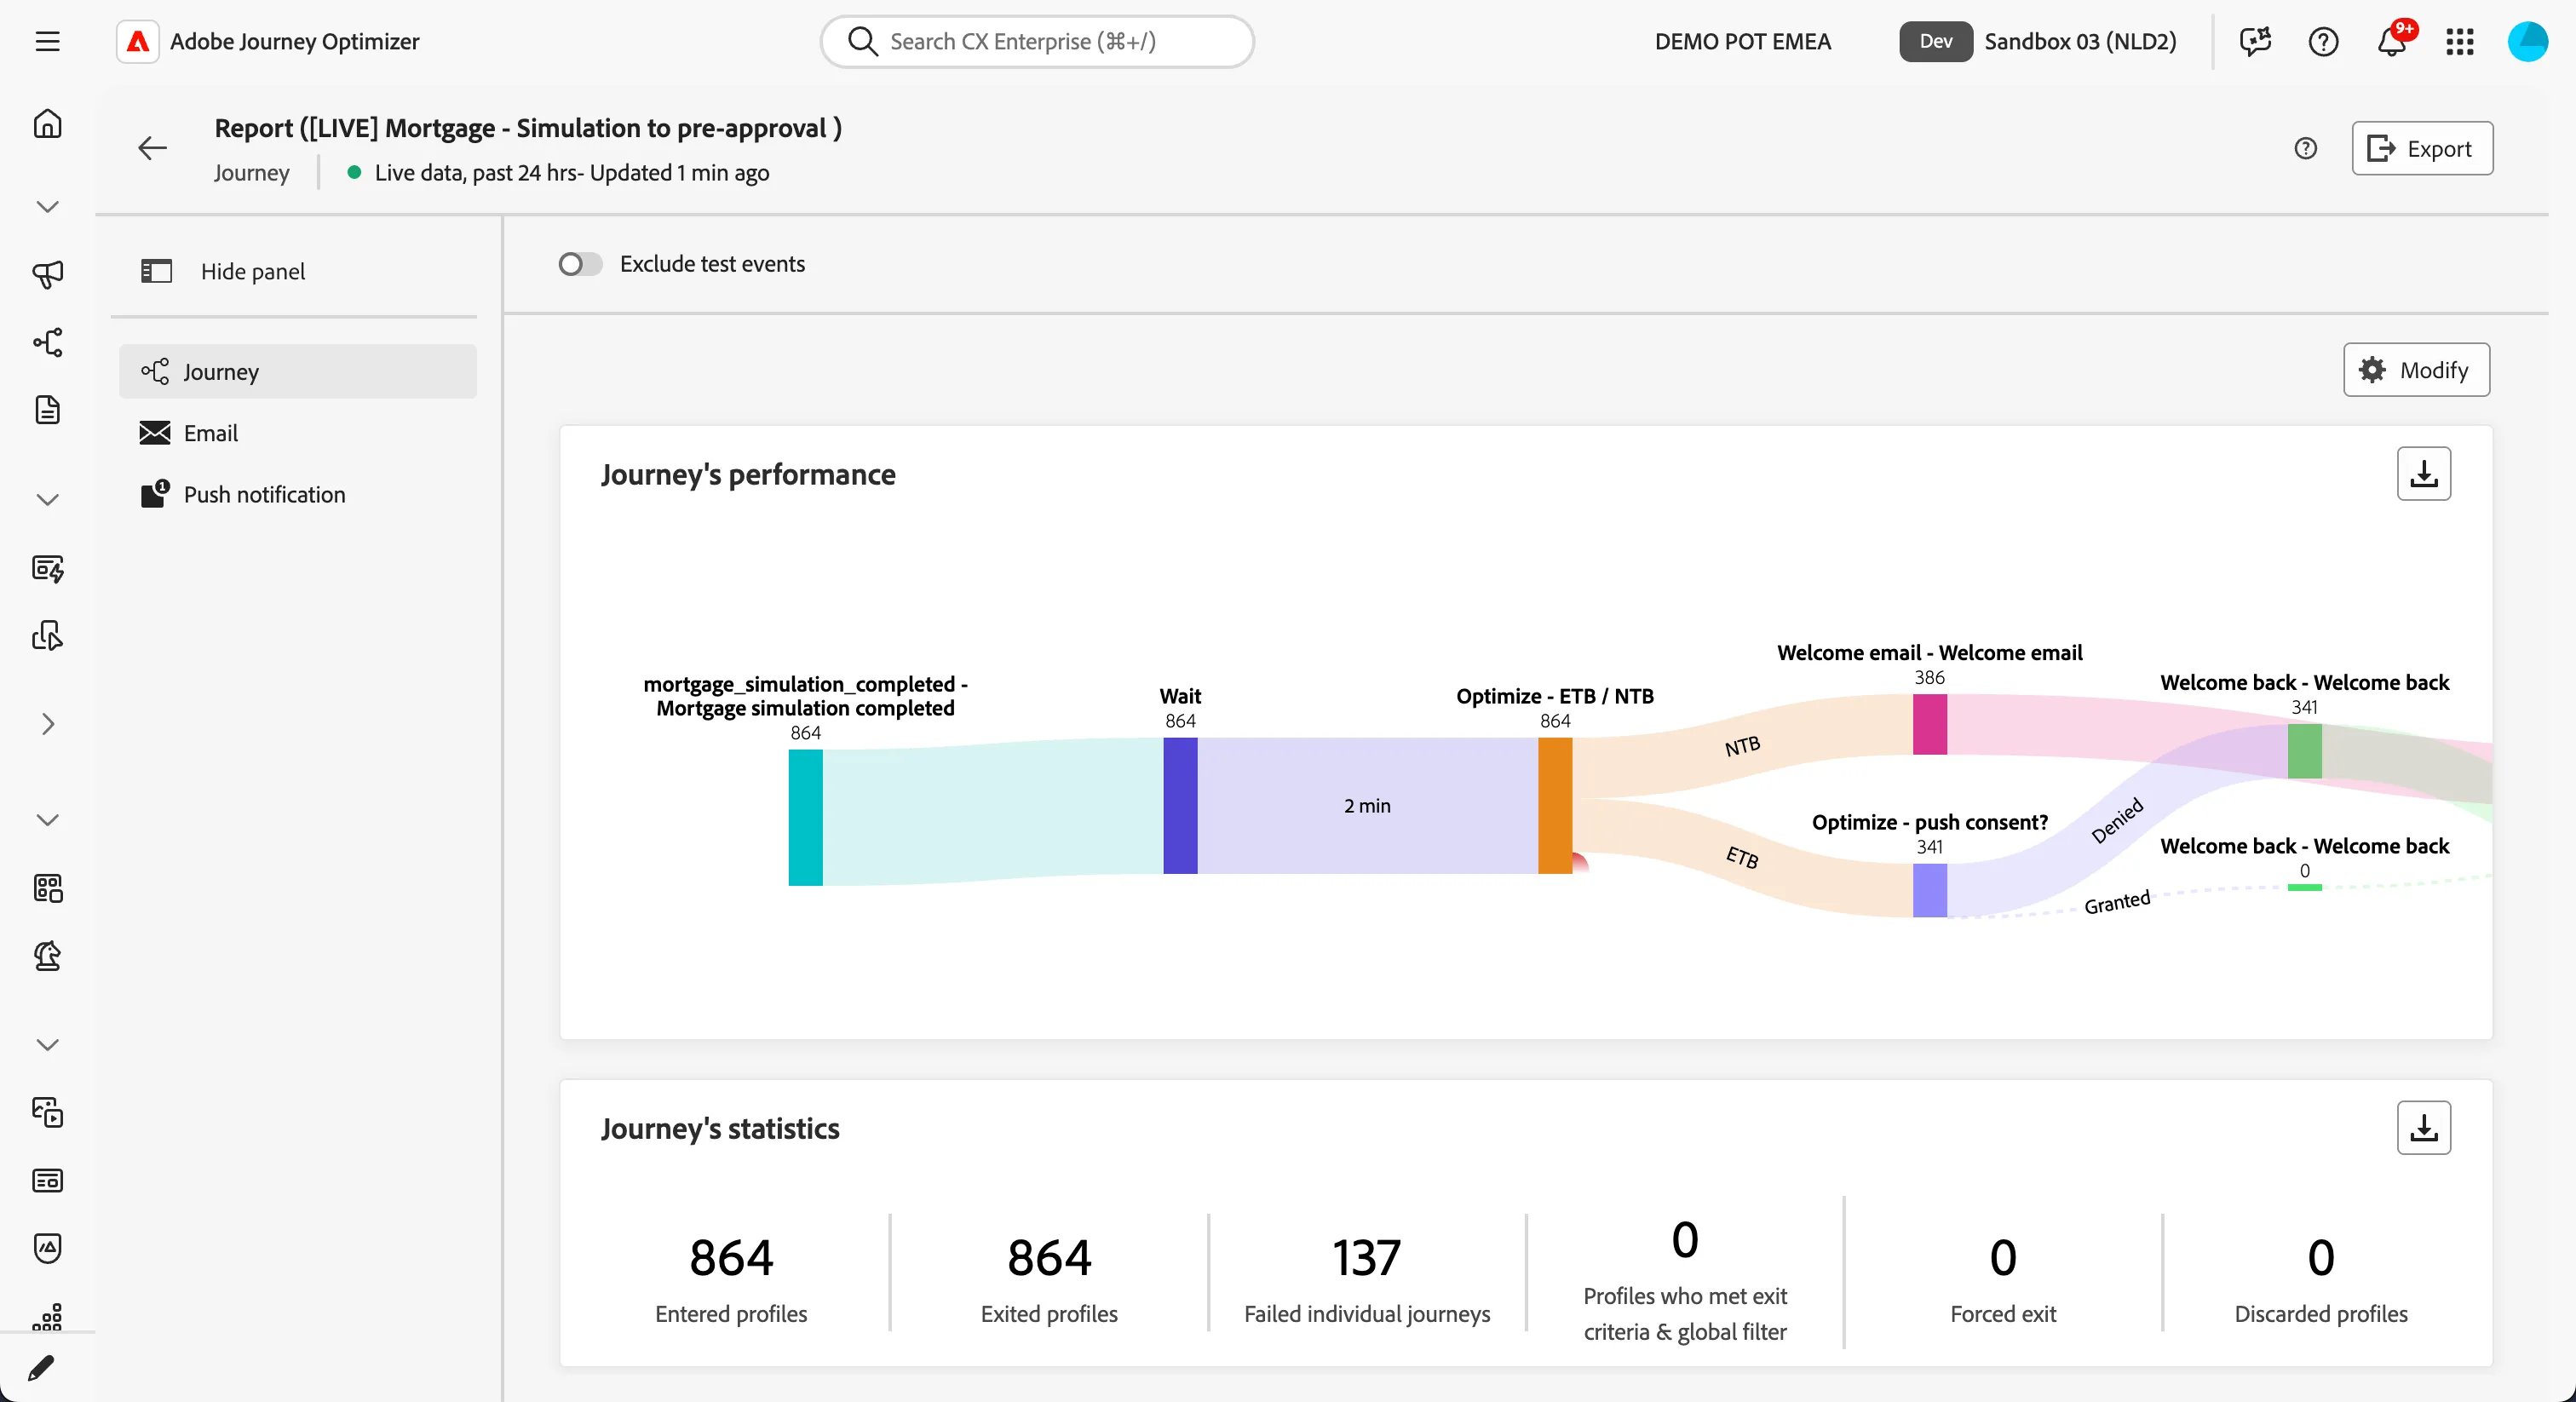Open the Home icon in sidebar

coord(47,124)
